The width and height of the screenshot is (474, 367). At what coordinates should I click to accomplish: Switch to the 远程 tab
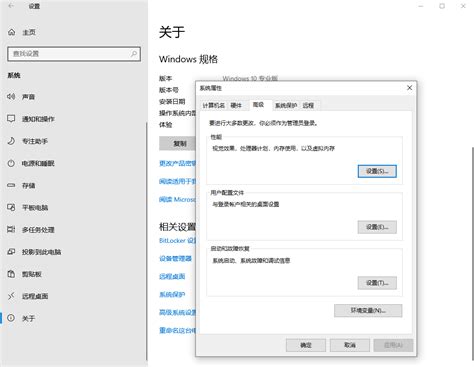[308, 105]
